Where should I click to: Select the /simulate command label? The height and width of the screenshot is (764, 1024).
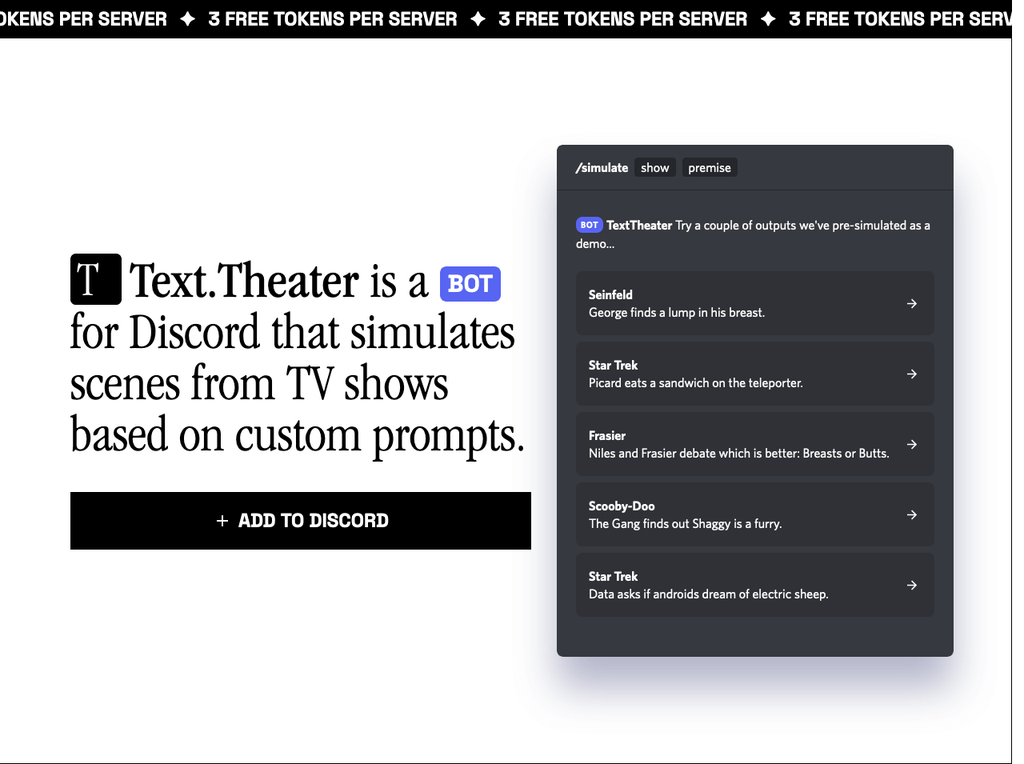pyautogui.click(x=601, y=167)
